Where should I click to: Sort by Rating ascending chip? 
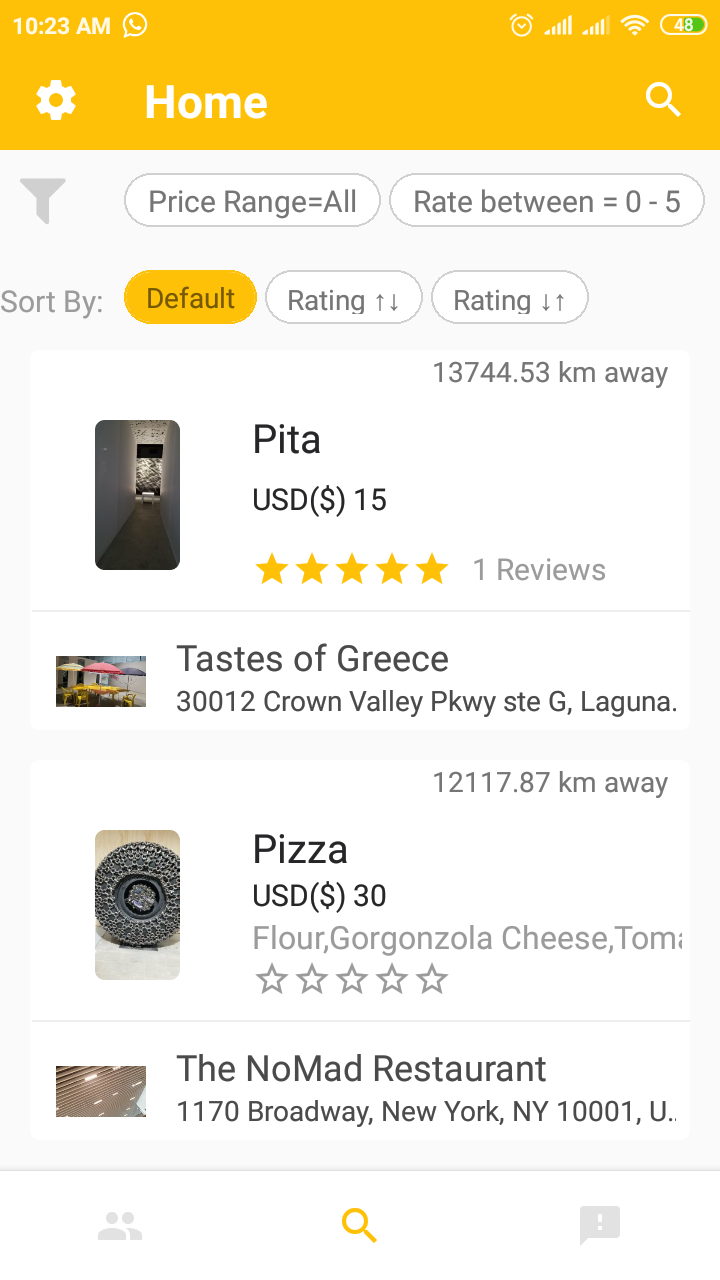(343, 299)
